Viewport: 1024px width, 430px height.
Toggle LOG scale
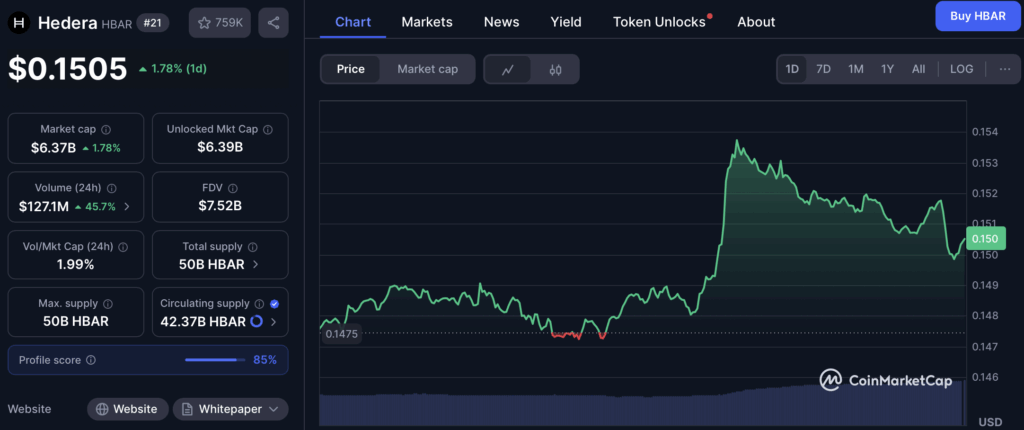coord(961,69)
